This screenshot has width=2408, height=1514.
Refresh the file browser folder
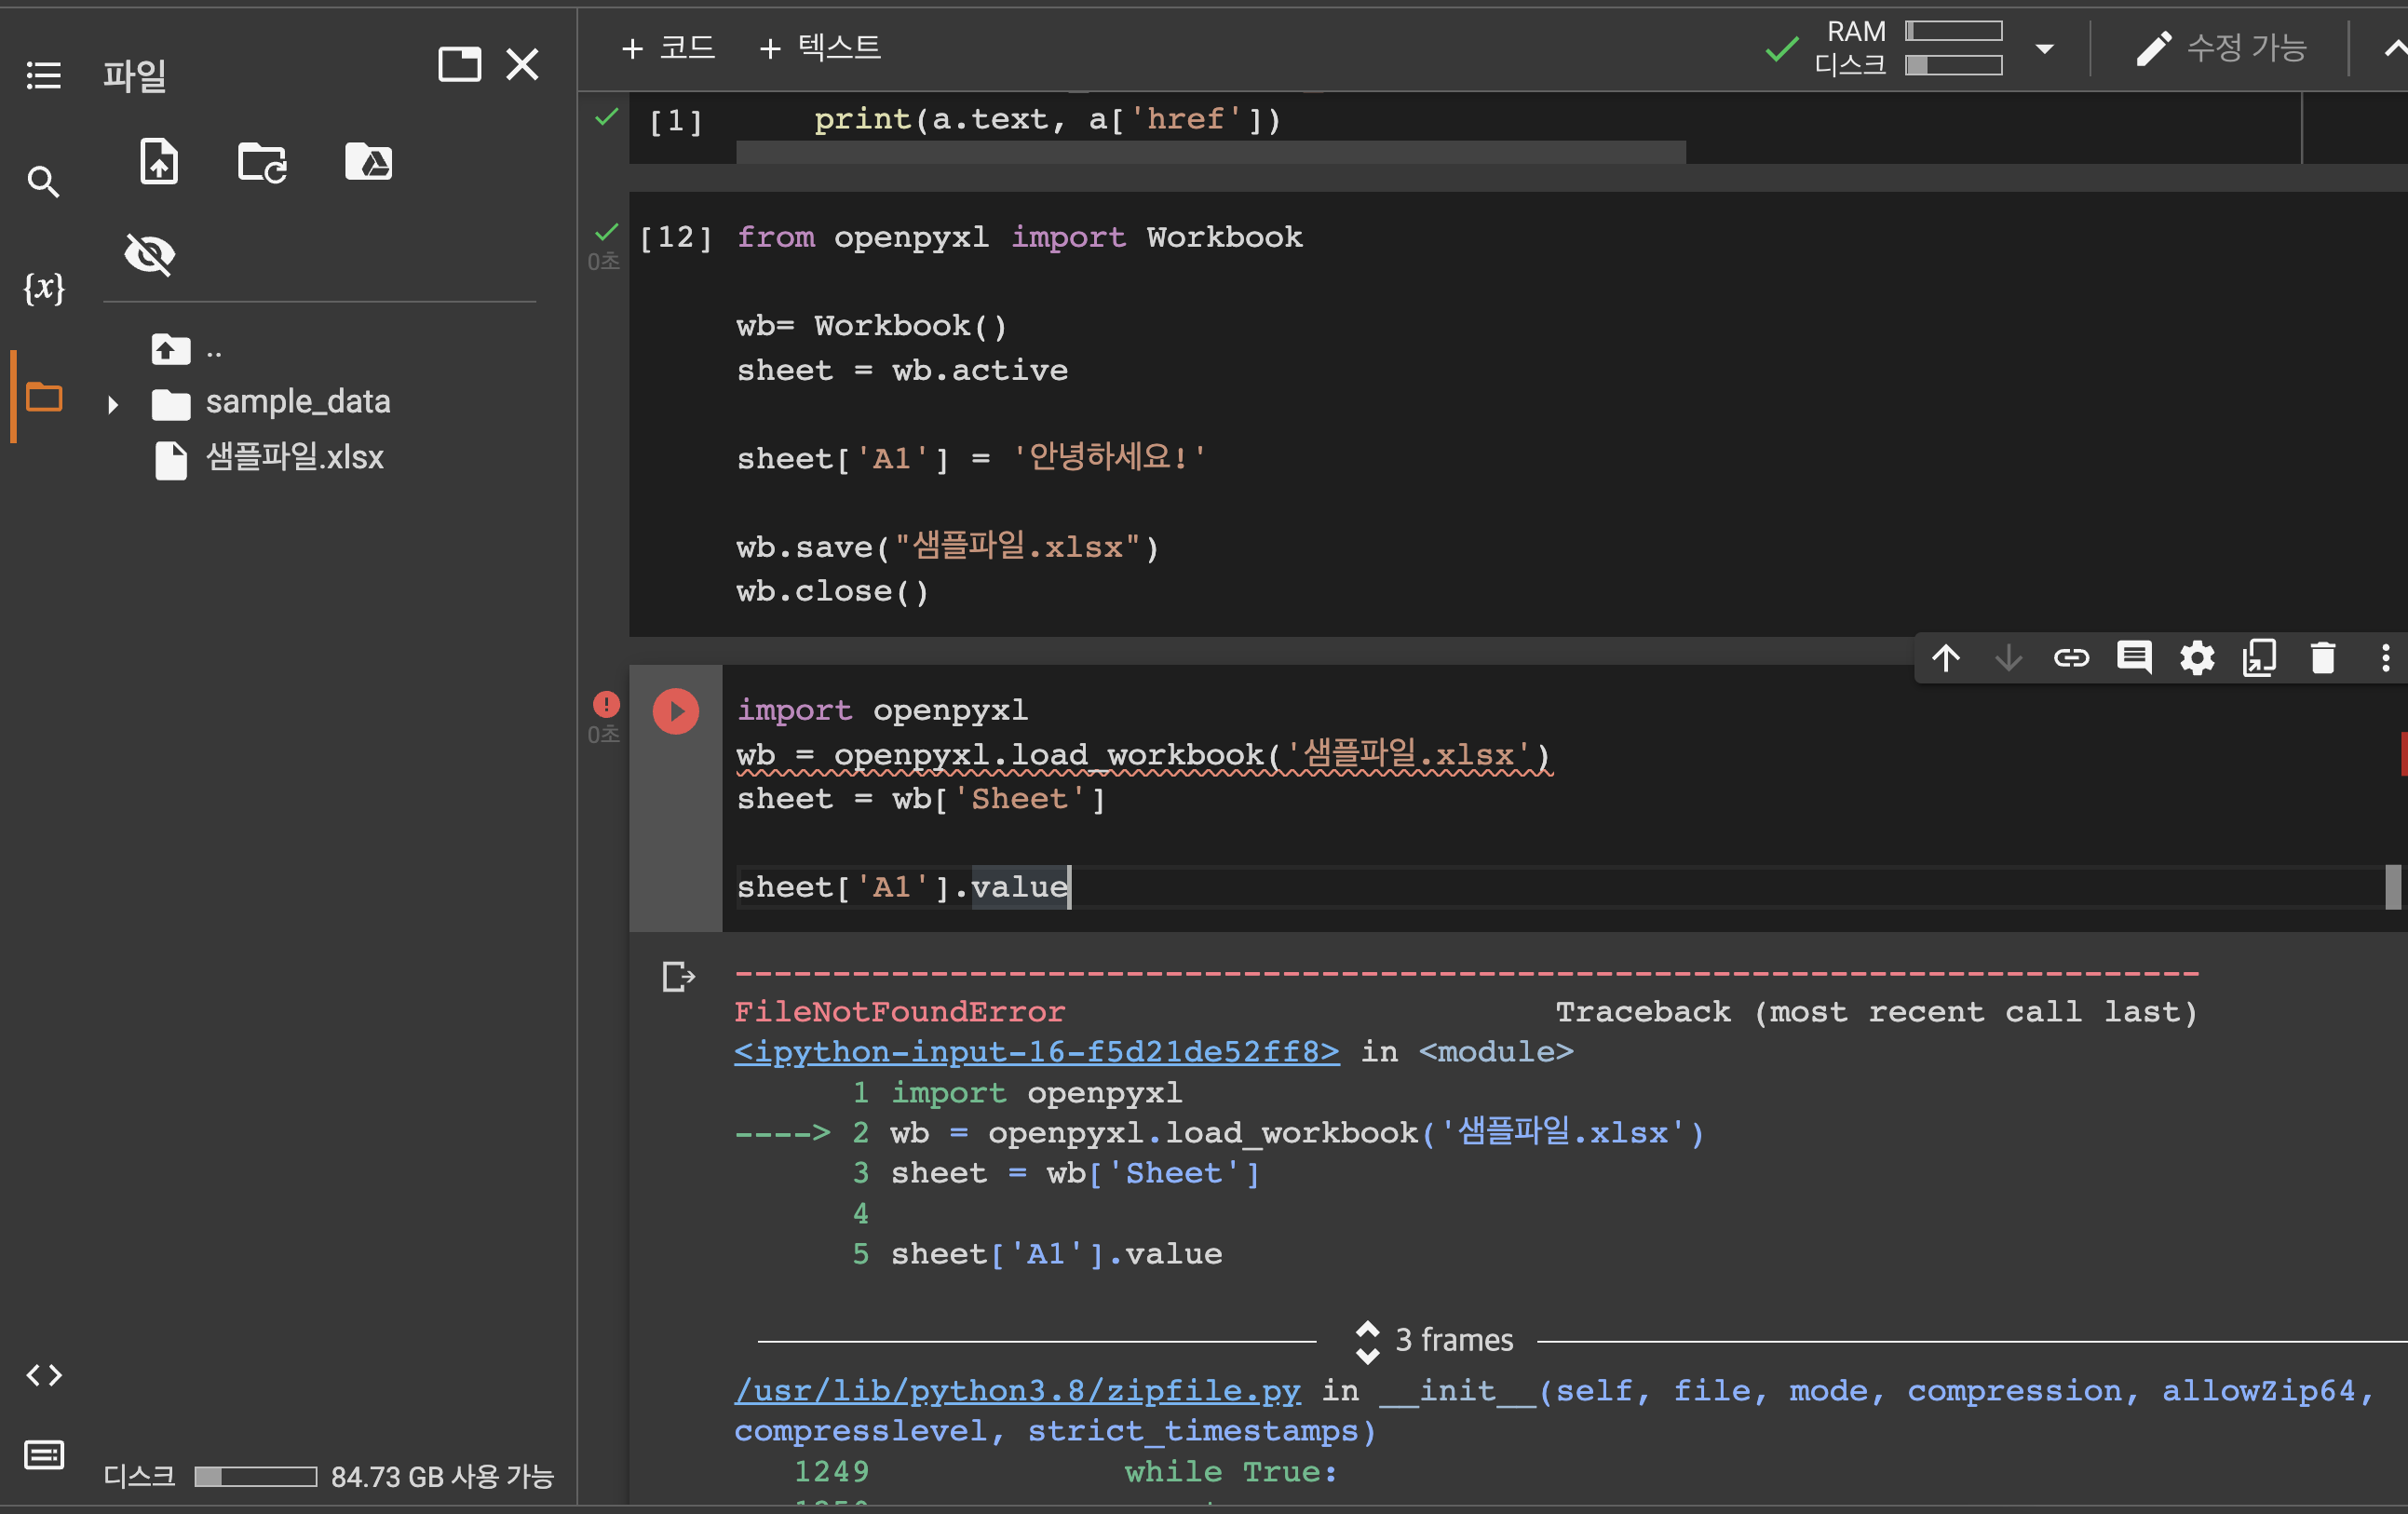263,162
